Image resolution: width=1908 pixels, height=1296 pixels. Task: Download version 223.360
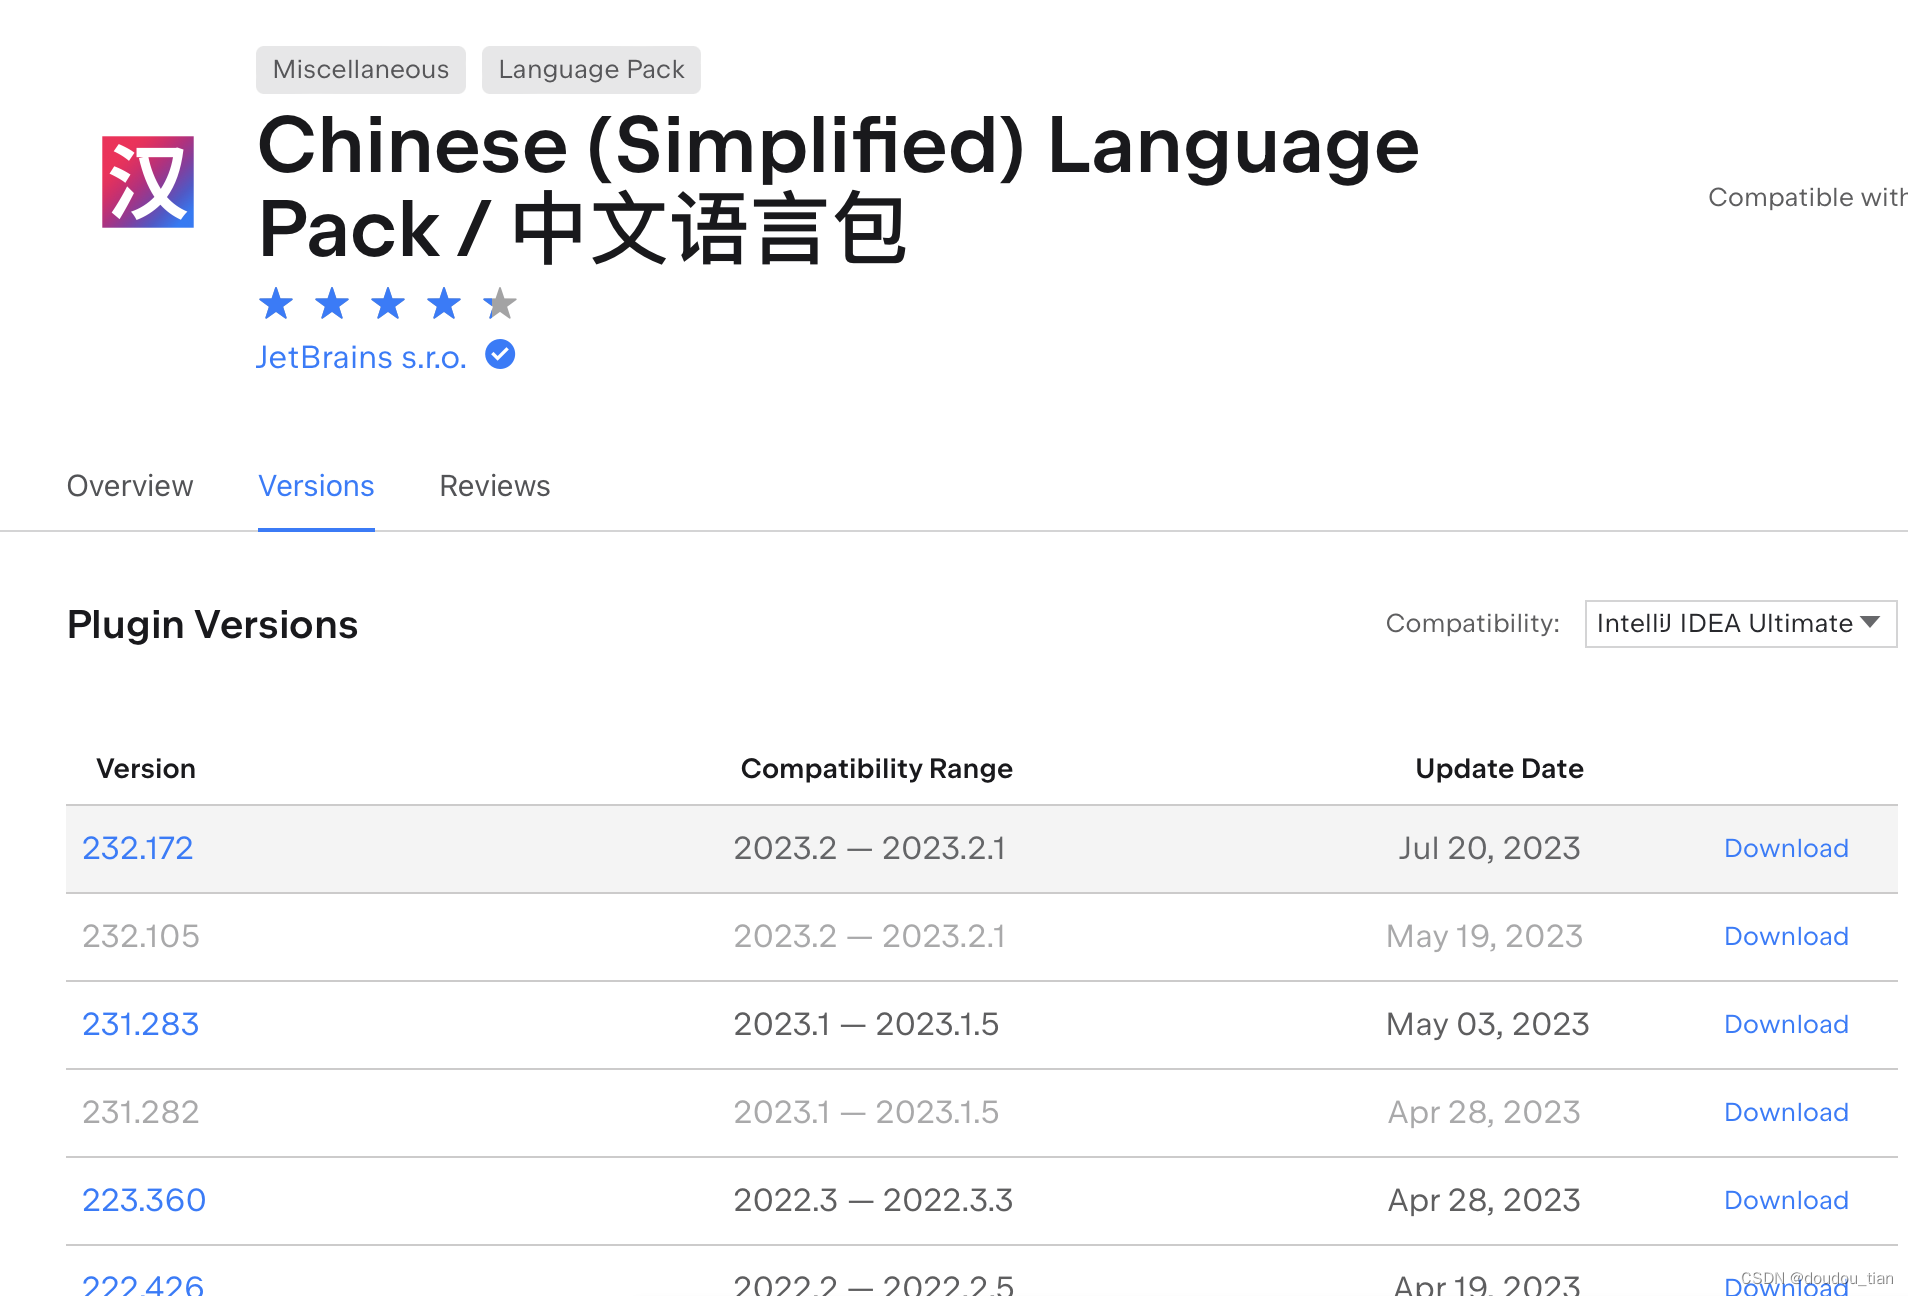click(x=1786, y=1200)
